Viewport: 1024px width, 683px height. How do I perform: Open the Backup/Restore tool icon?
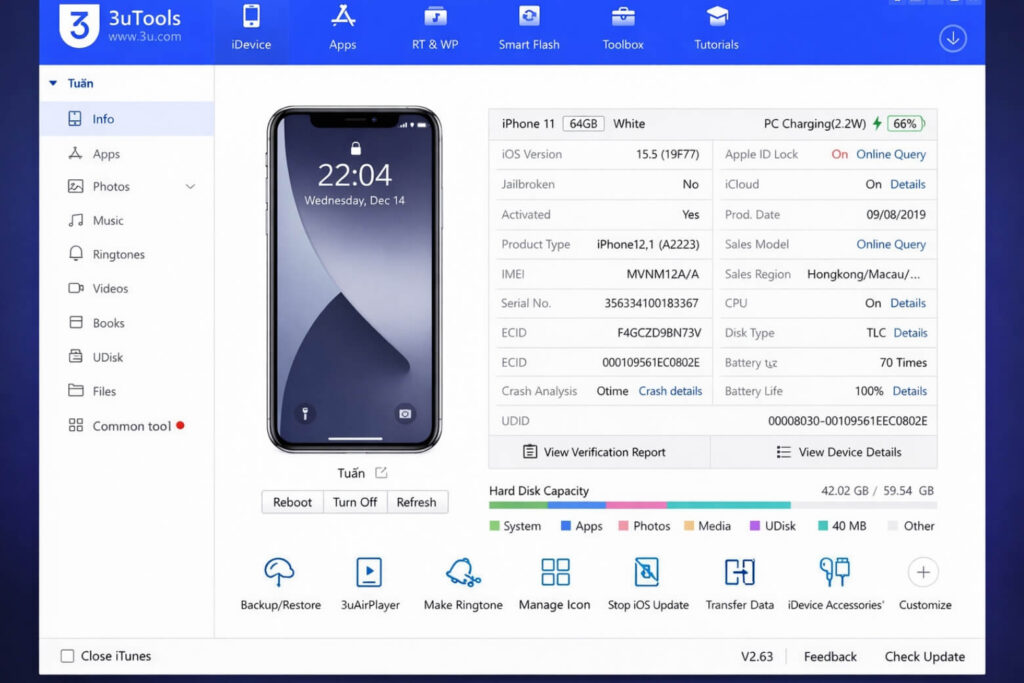click(x=280, y=573)
